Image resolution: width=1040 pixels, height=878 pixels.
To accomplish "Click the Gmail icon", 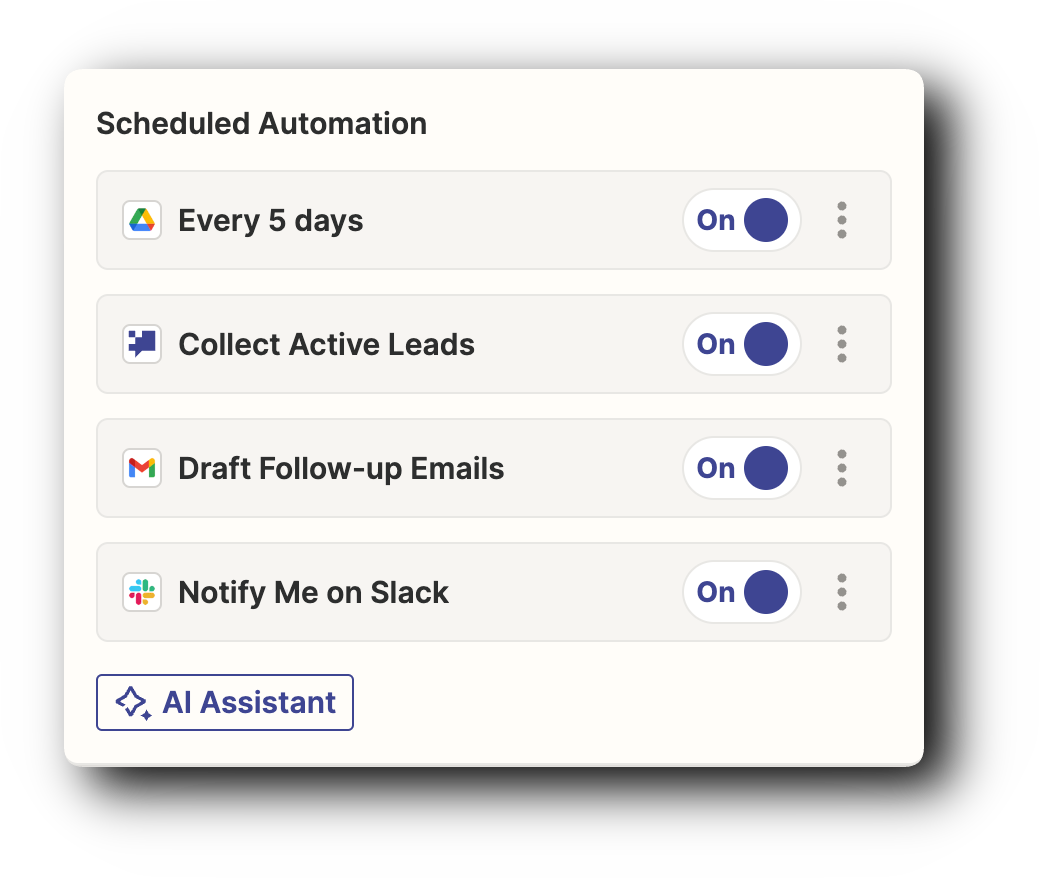I will pos(142,468).
